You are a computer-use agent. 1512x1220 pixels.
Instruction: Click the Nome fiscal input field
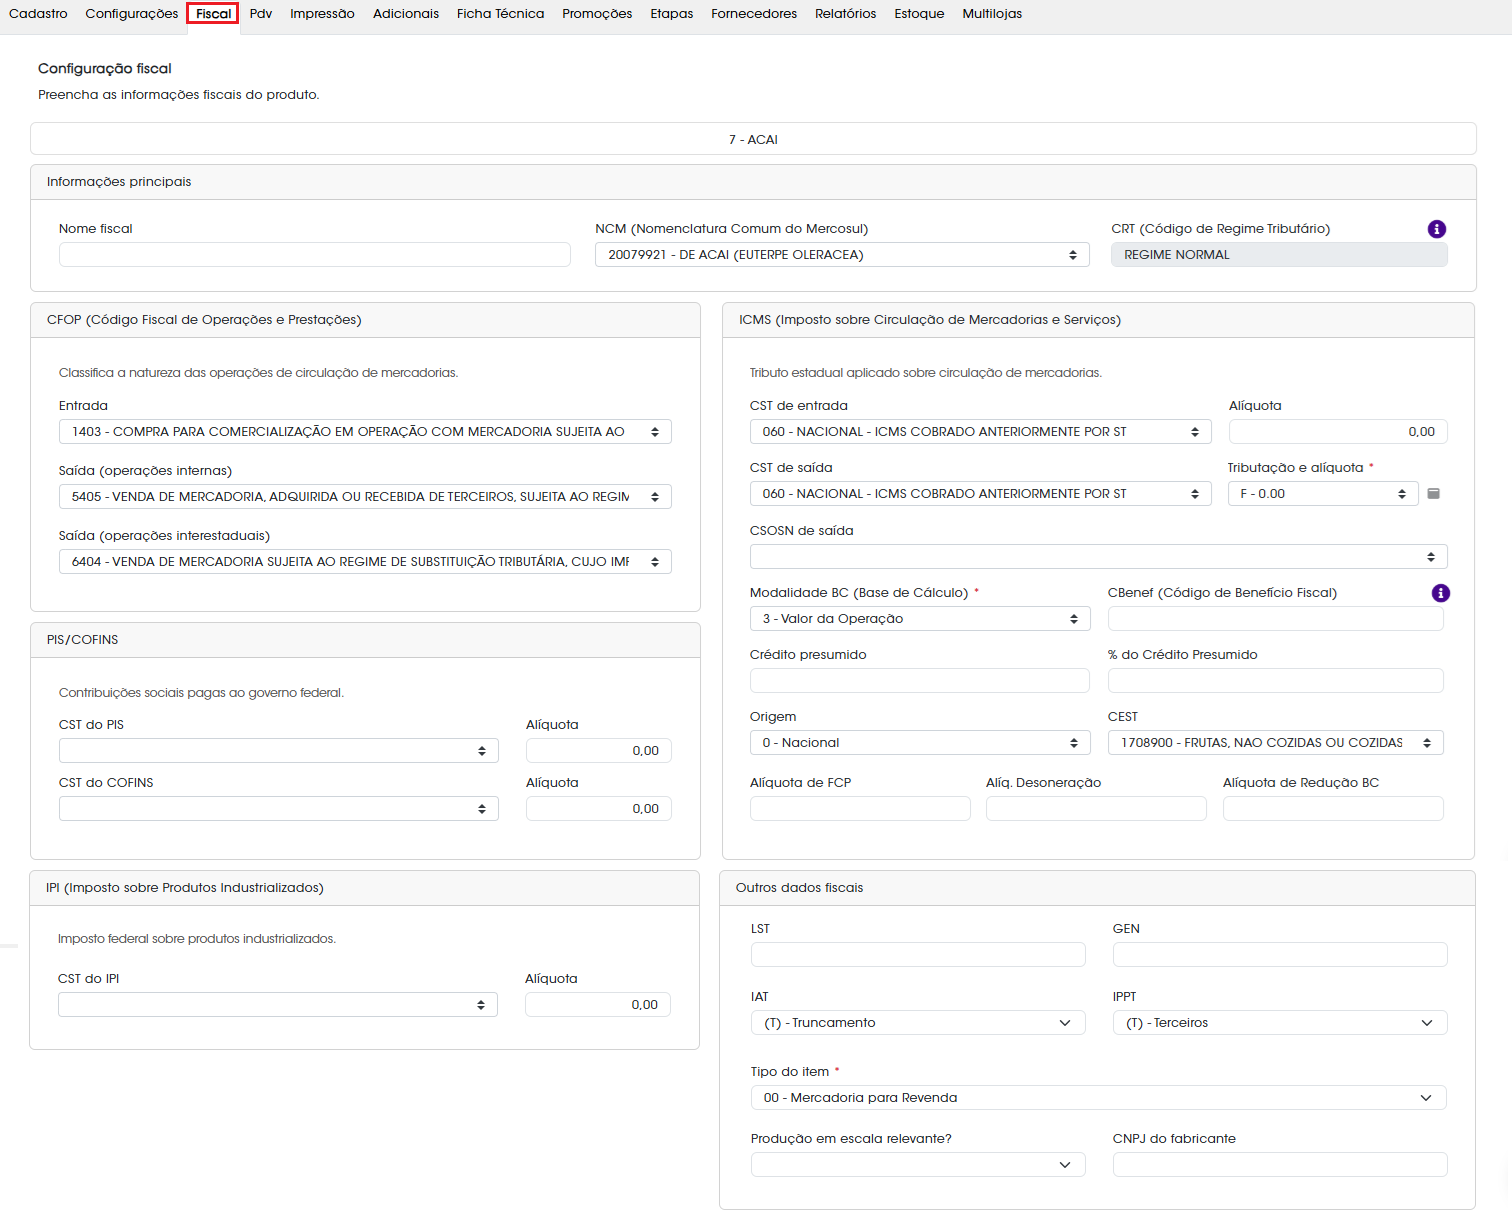pyautogui.click(x=314, y=255)
